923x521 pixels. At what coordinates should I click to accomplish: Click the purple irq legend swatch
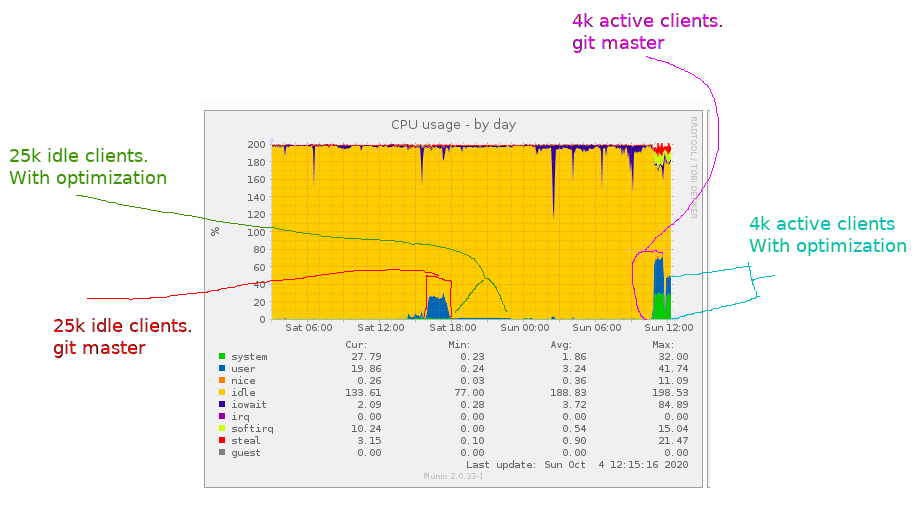pos(222,416)
